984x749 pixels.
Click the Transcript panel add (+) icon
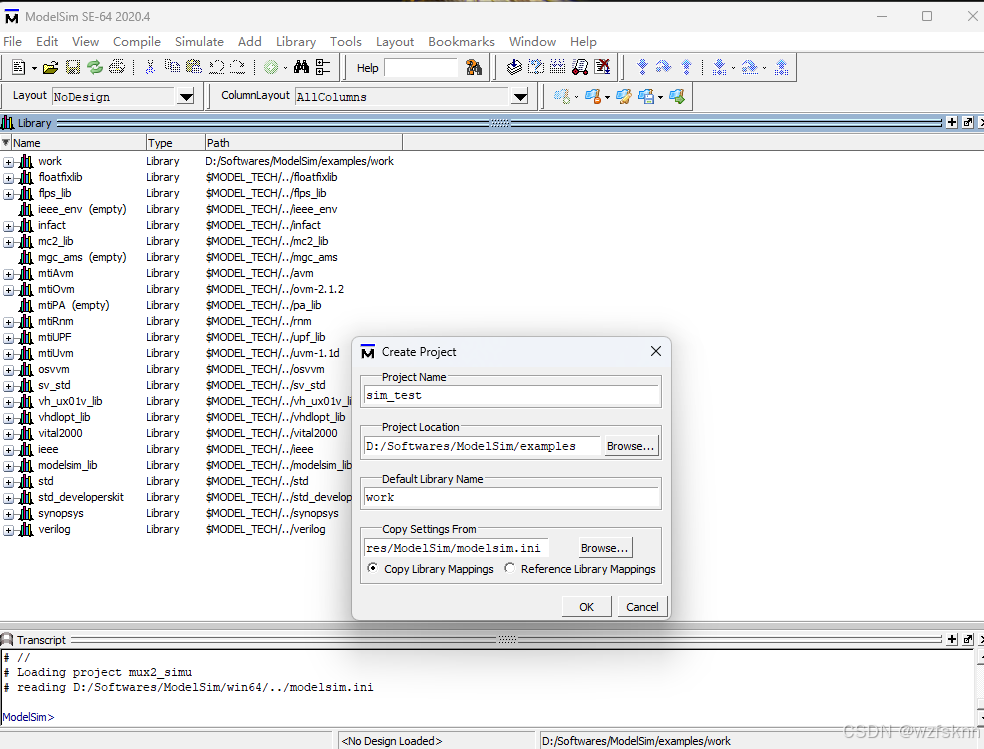tap(952, 639)
